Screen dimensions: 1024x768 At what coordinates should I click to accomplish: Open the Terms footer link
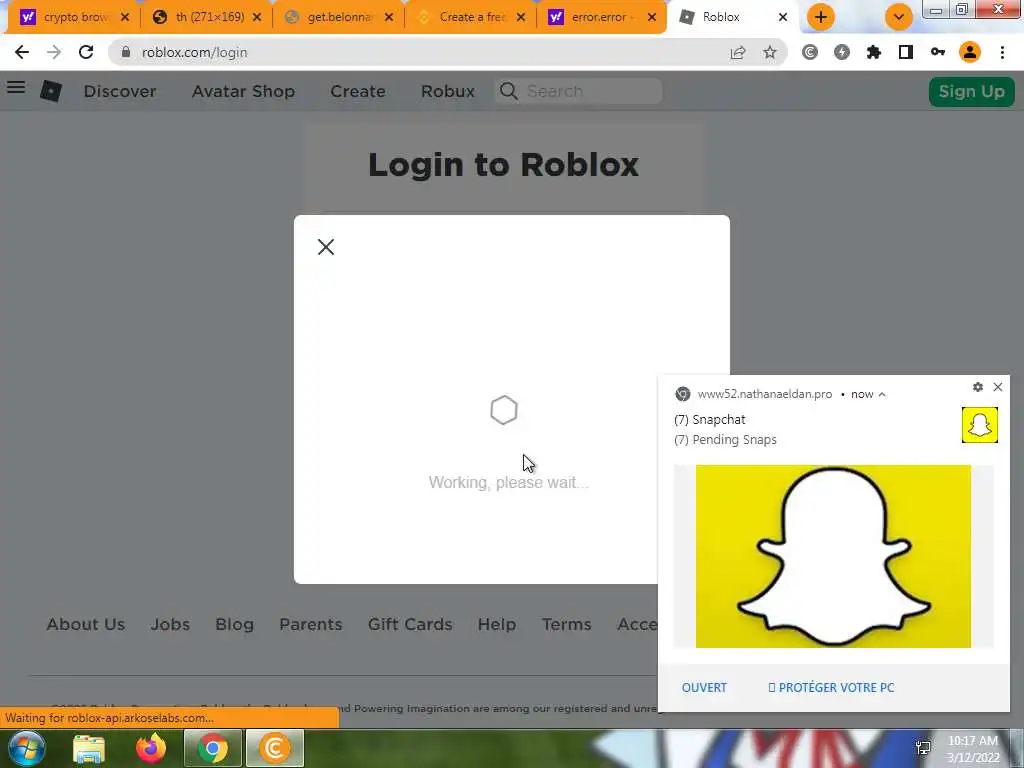pos(566,624)
